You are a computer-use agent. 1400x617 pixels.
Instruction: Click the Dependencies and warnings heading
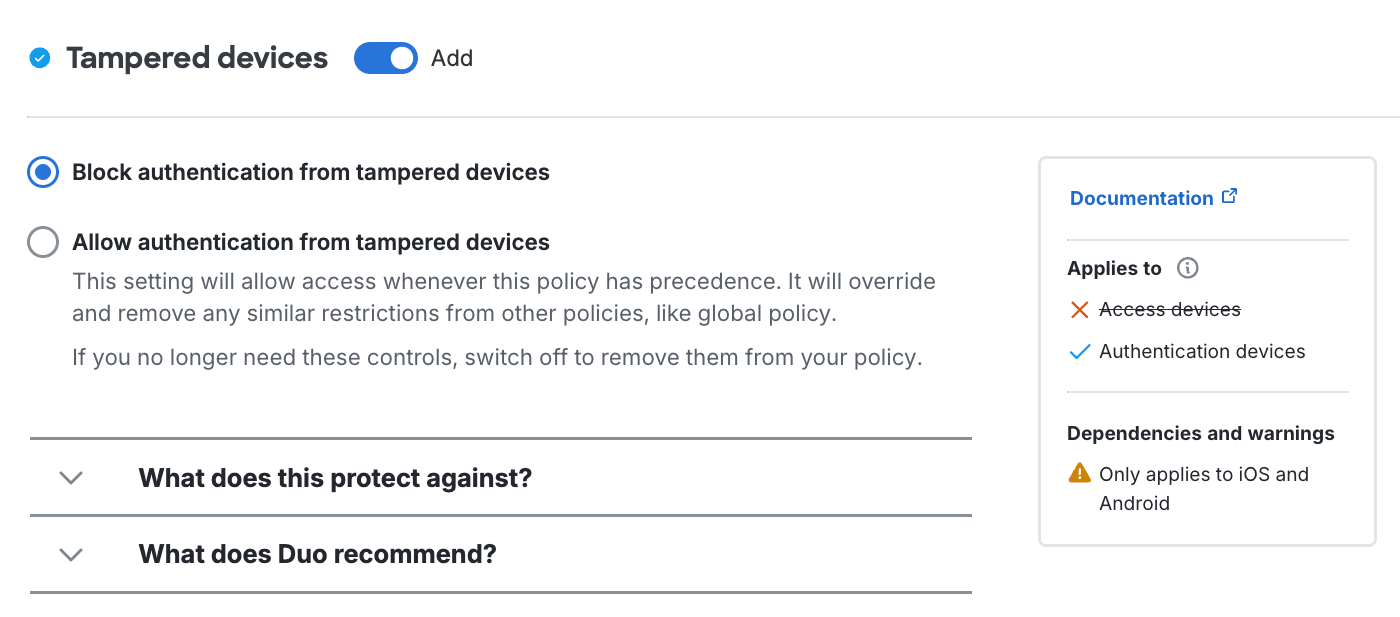click(x=1200, y=432)
